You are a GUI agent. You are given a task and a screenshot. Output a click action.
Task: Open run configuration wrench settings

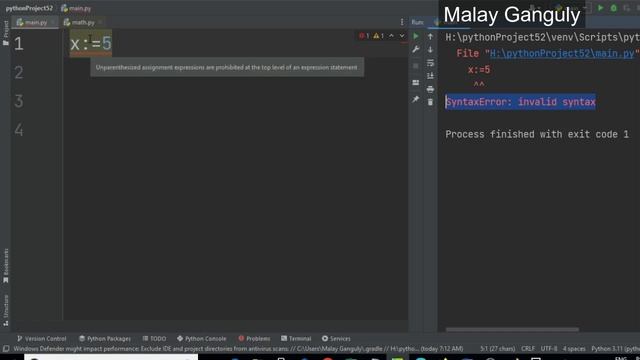click(x=416, y=49)
